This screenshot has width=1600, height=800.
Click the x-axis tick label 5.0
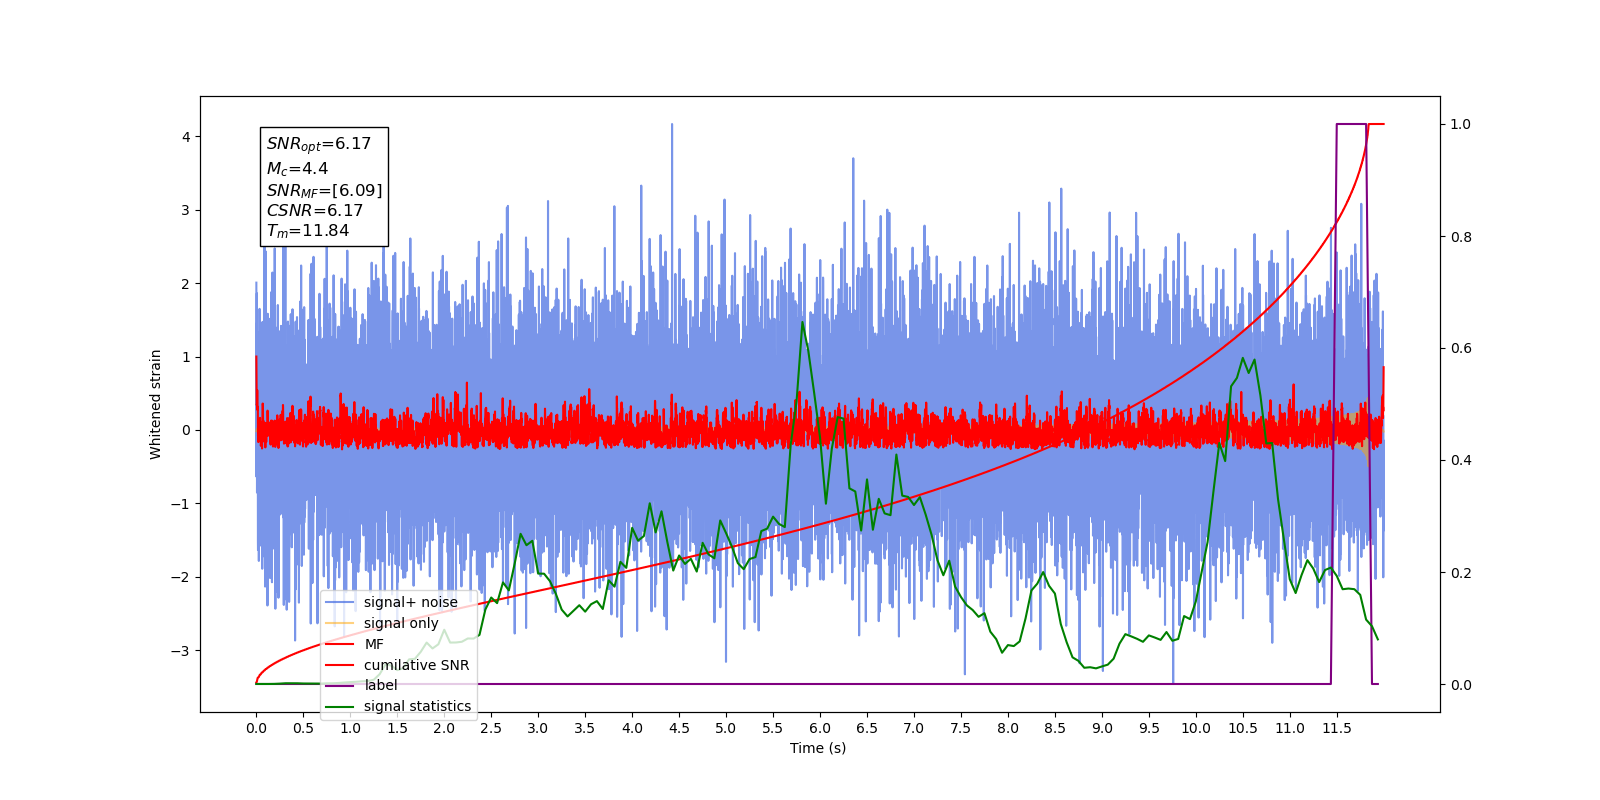pyautogui.click(x=726, y=728)
